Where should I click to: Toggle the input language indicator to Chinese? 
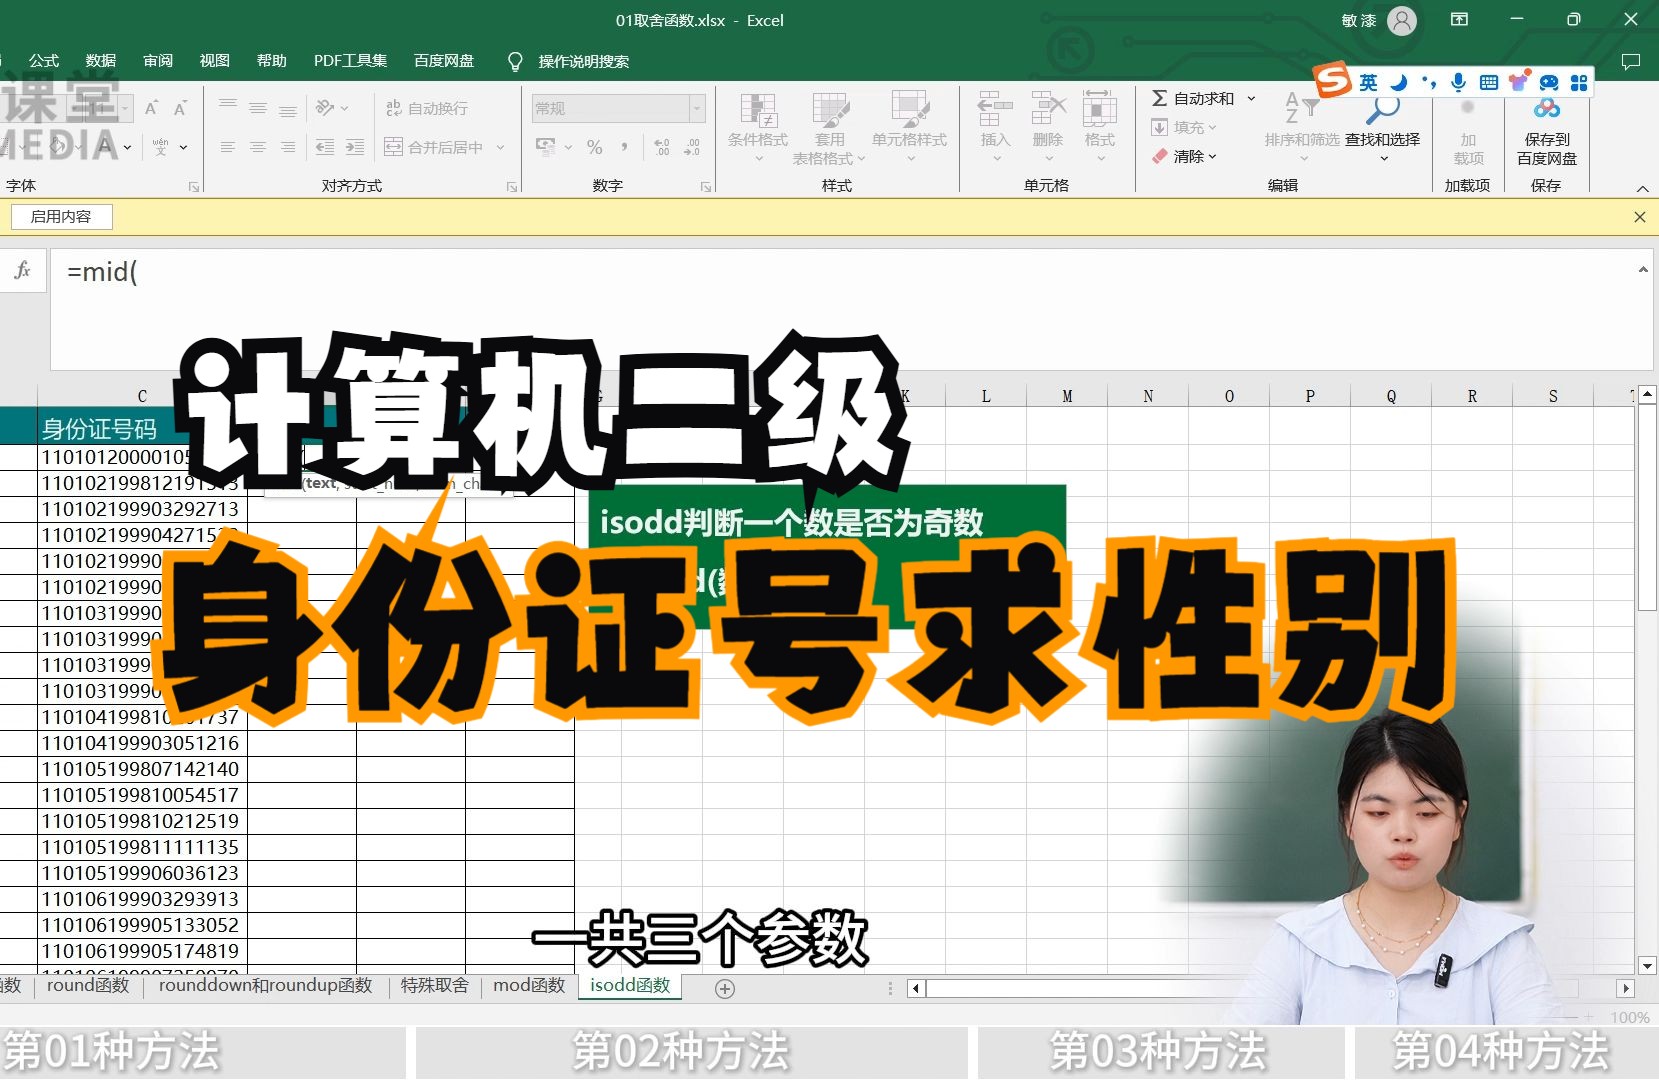click(1368, 83)
